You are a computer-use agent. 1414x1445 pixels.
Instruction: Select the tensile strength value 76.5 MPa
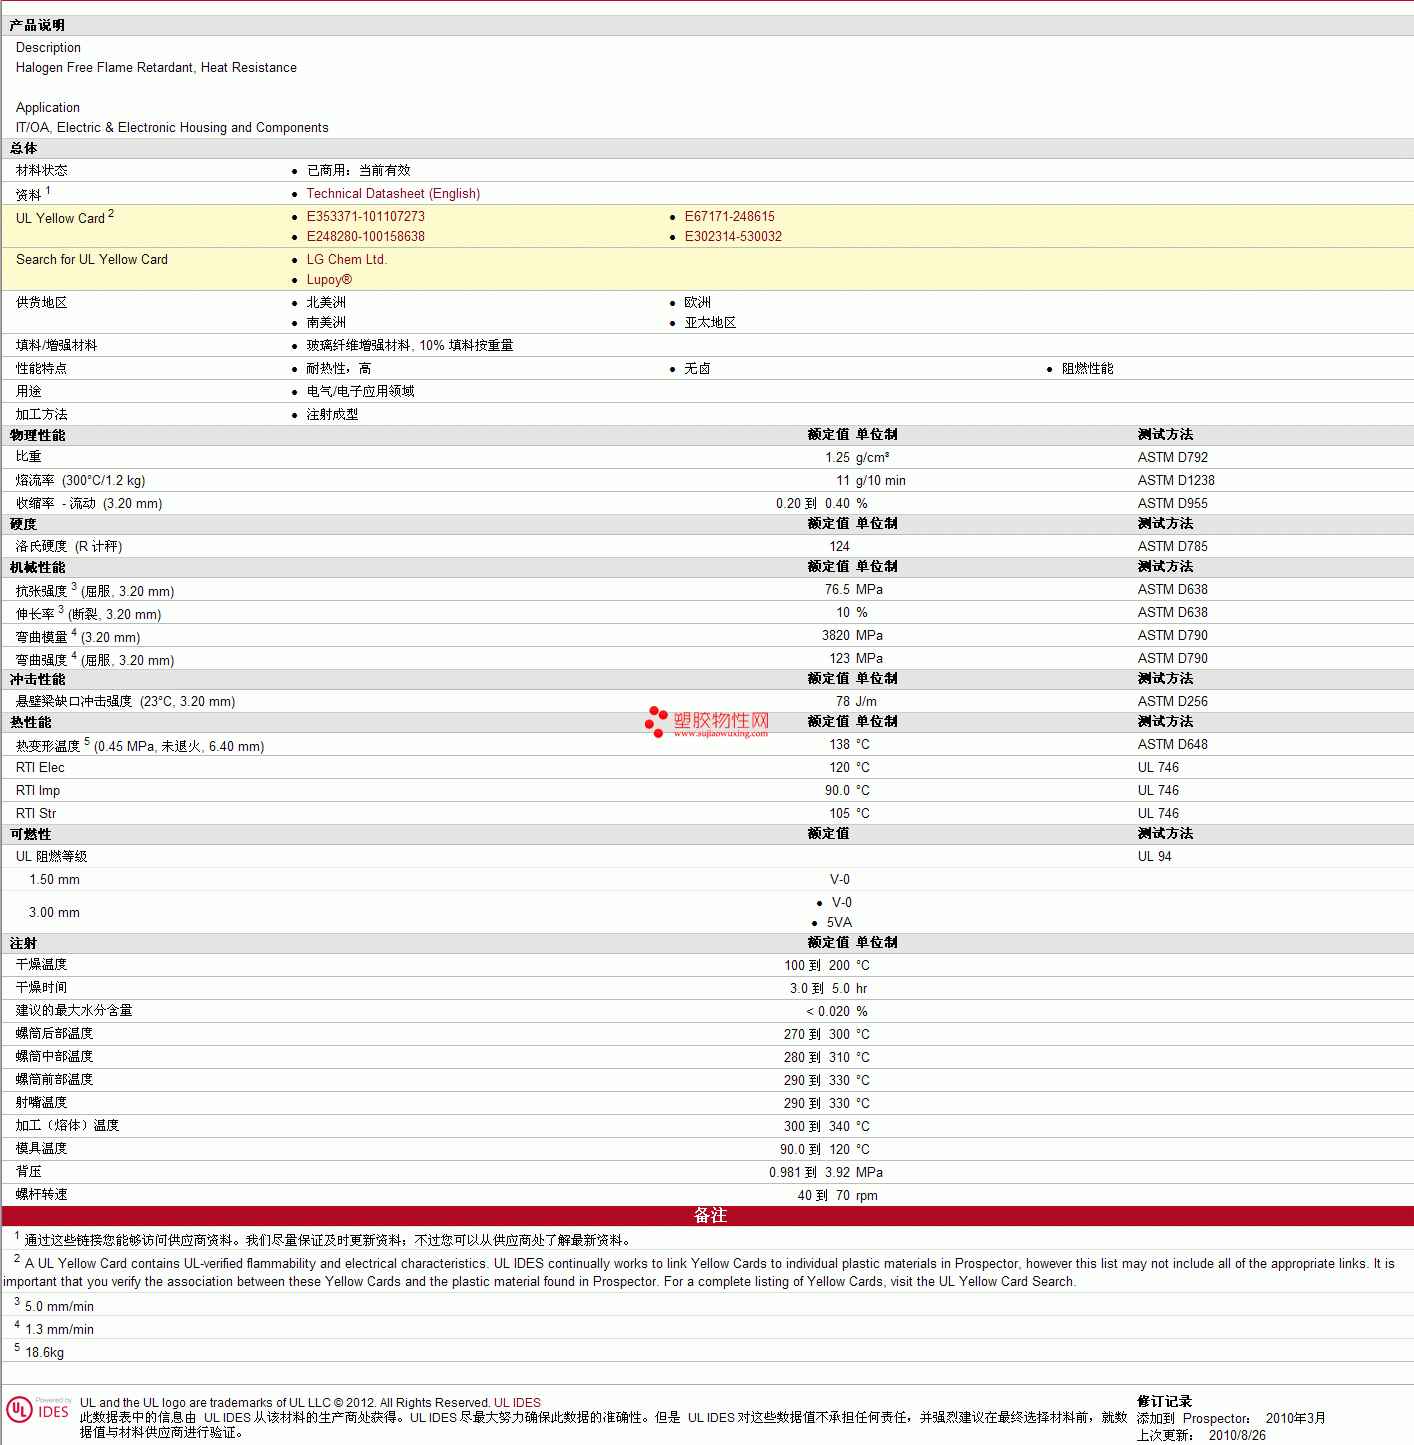[x=854, y=590]
